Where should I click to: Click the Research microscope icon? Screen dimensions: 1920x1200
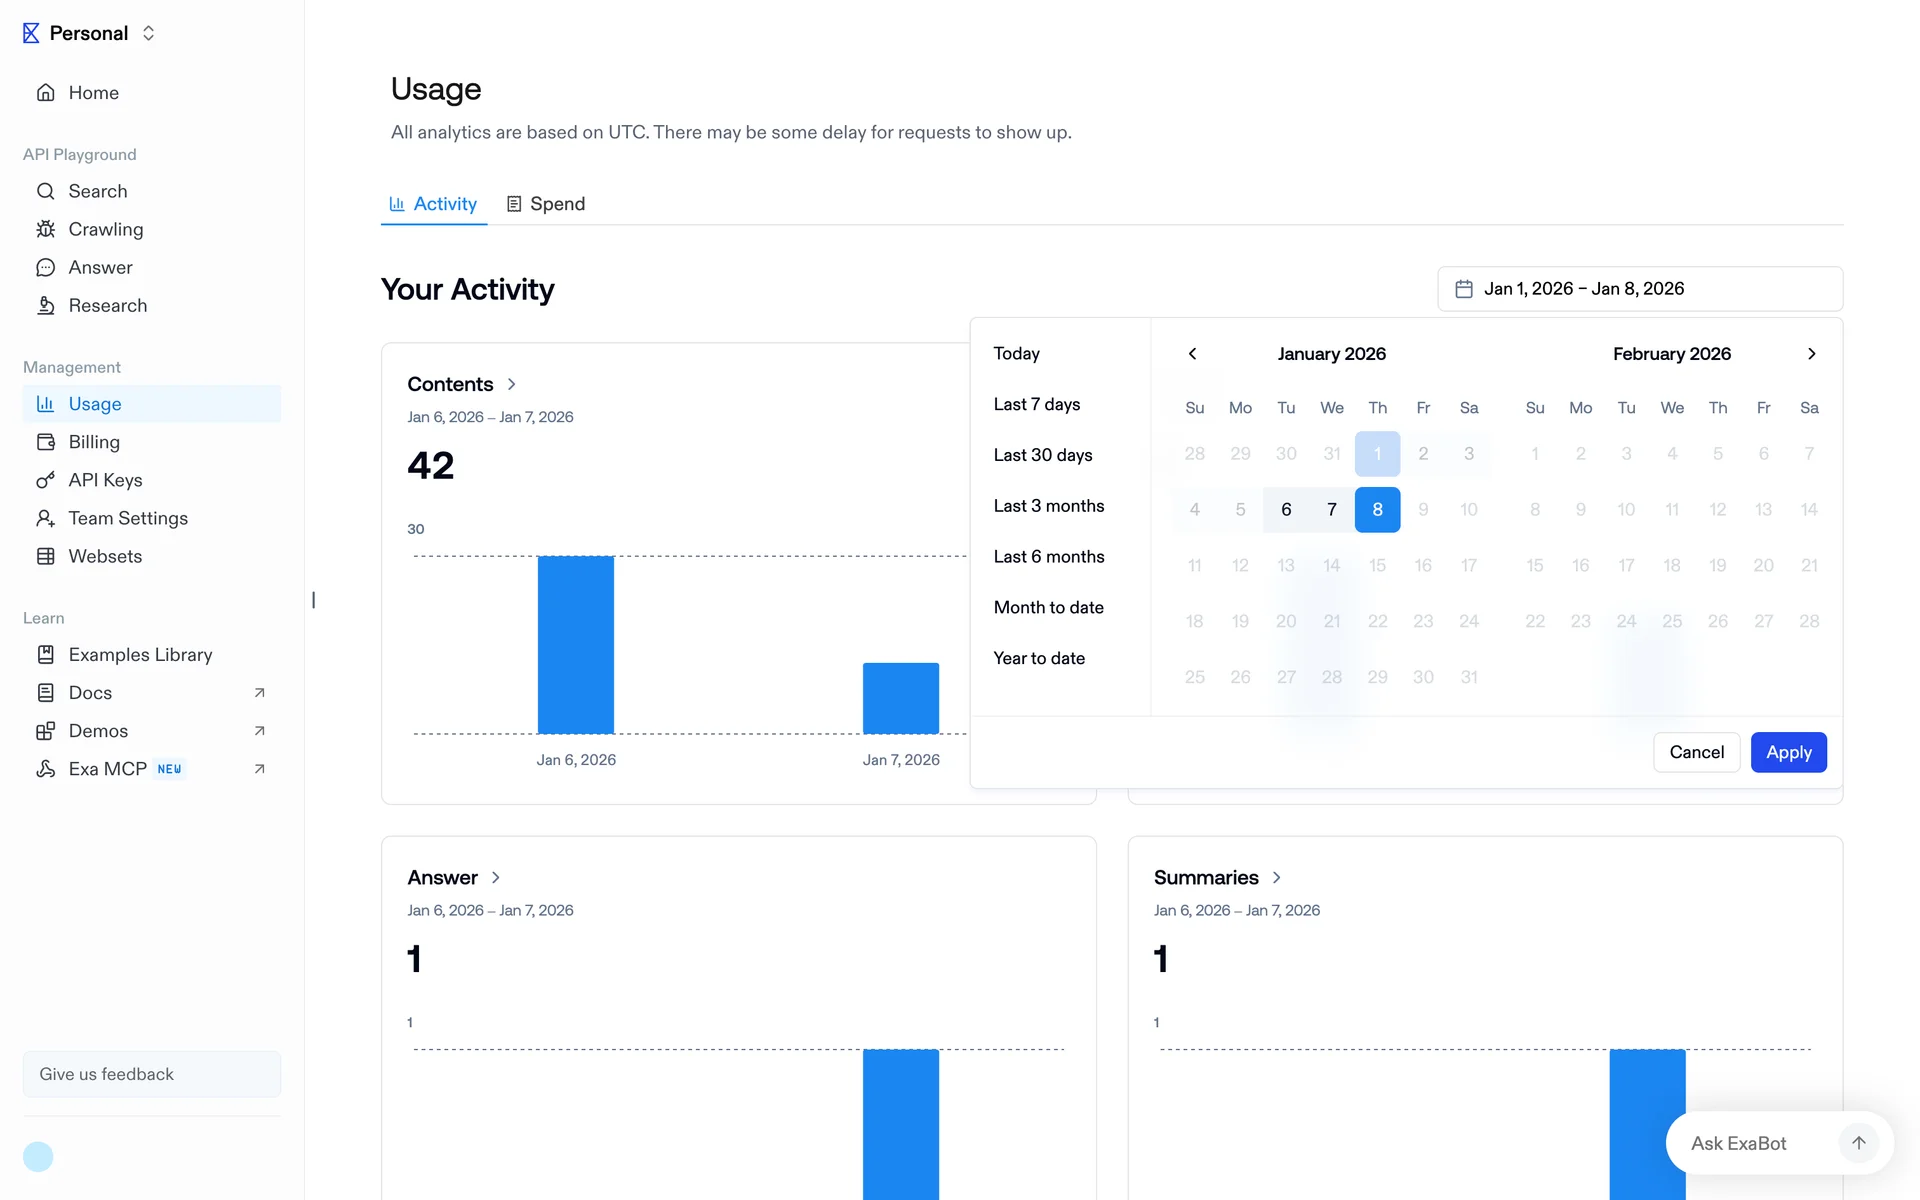tap(45, 305)
